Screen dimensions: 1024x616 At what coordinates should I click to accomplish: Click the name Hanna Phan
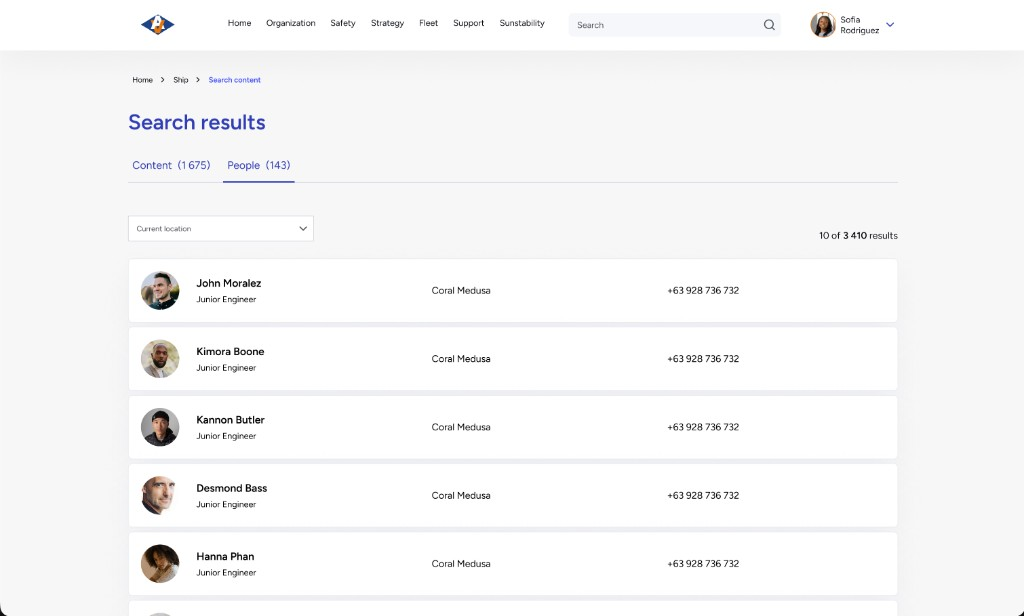225,557
